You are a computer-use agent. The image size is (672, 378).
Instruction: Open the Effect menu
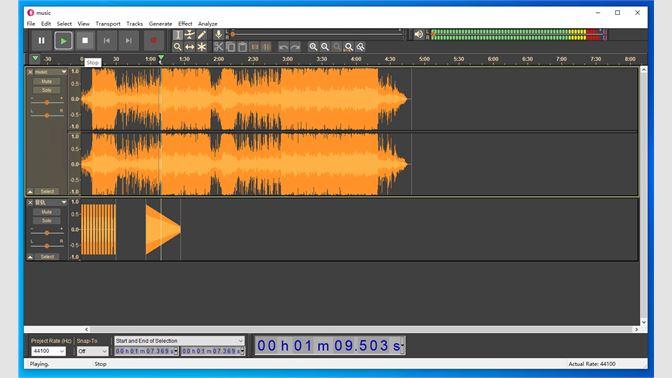pyautogui.click(x=185, y=24)
